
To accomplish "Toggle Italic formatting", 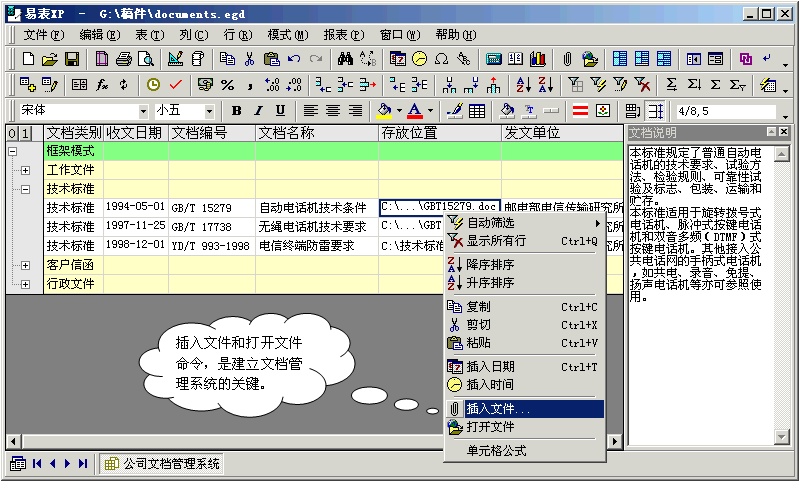I will (258, 111).
